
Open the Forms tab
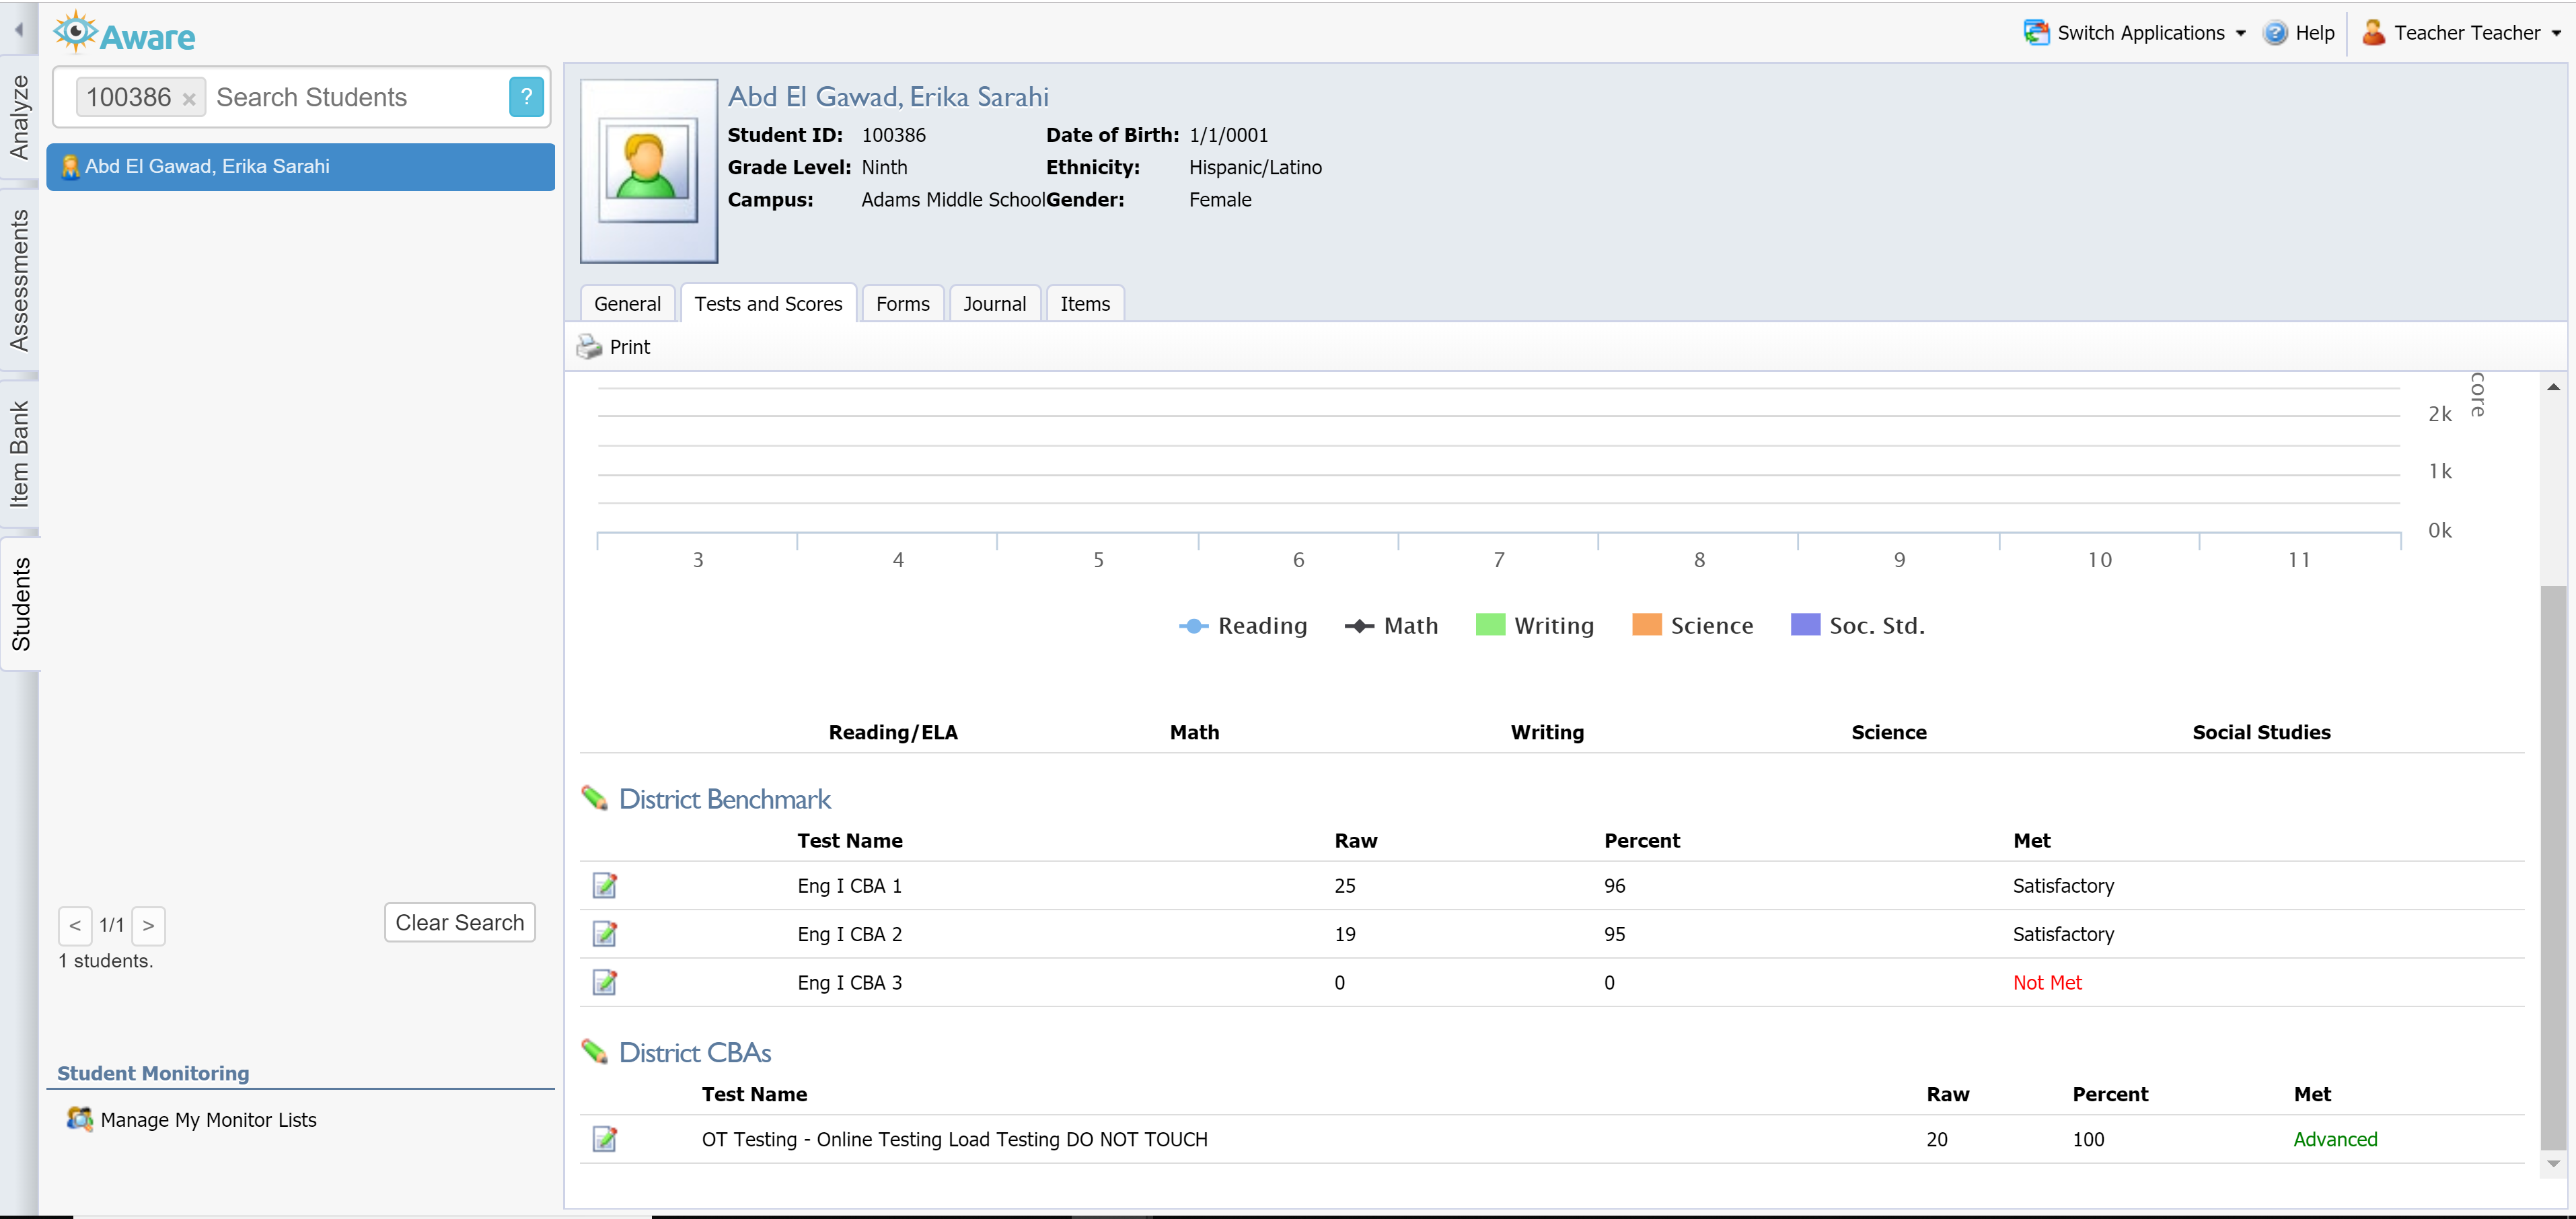click(902, 304)
